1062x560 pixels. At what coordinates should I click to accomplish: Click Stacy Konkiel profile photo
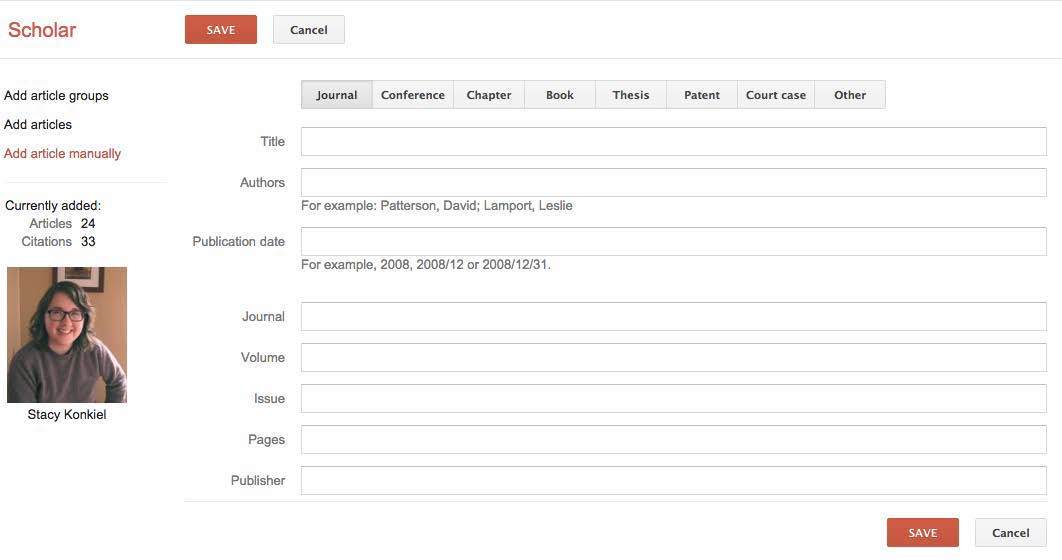67,335
